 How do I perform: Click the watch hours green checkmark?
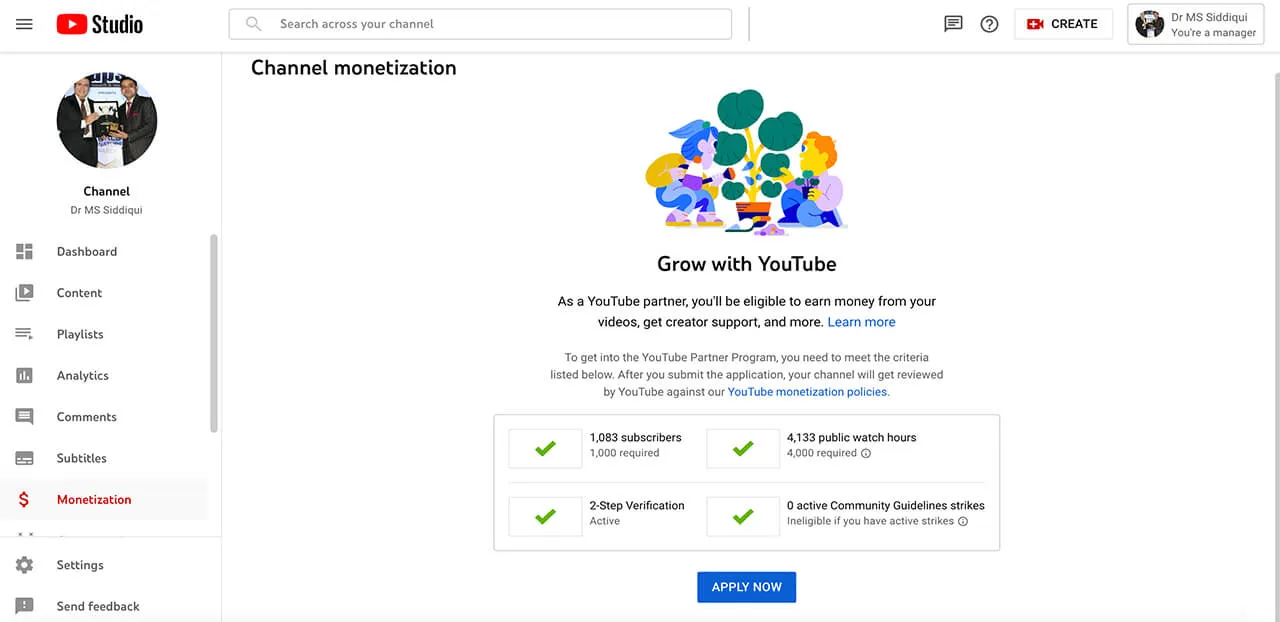click(743, 449)
